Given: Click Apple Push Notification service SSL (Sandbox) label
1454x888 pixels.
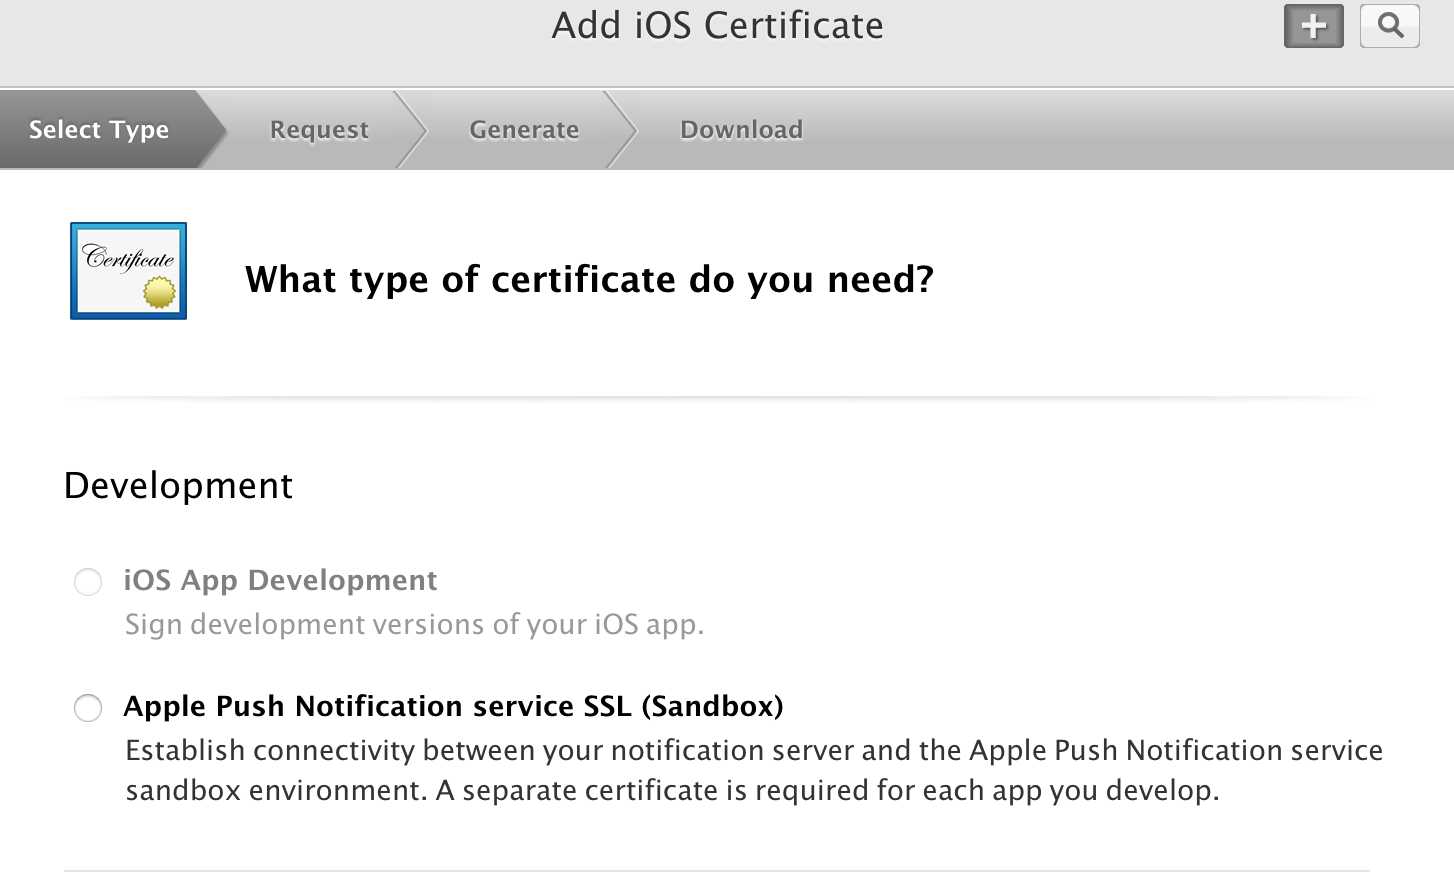Looking at the screenshot, I should (453, 706).
